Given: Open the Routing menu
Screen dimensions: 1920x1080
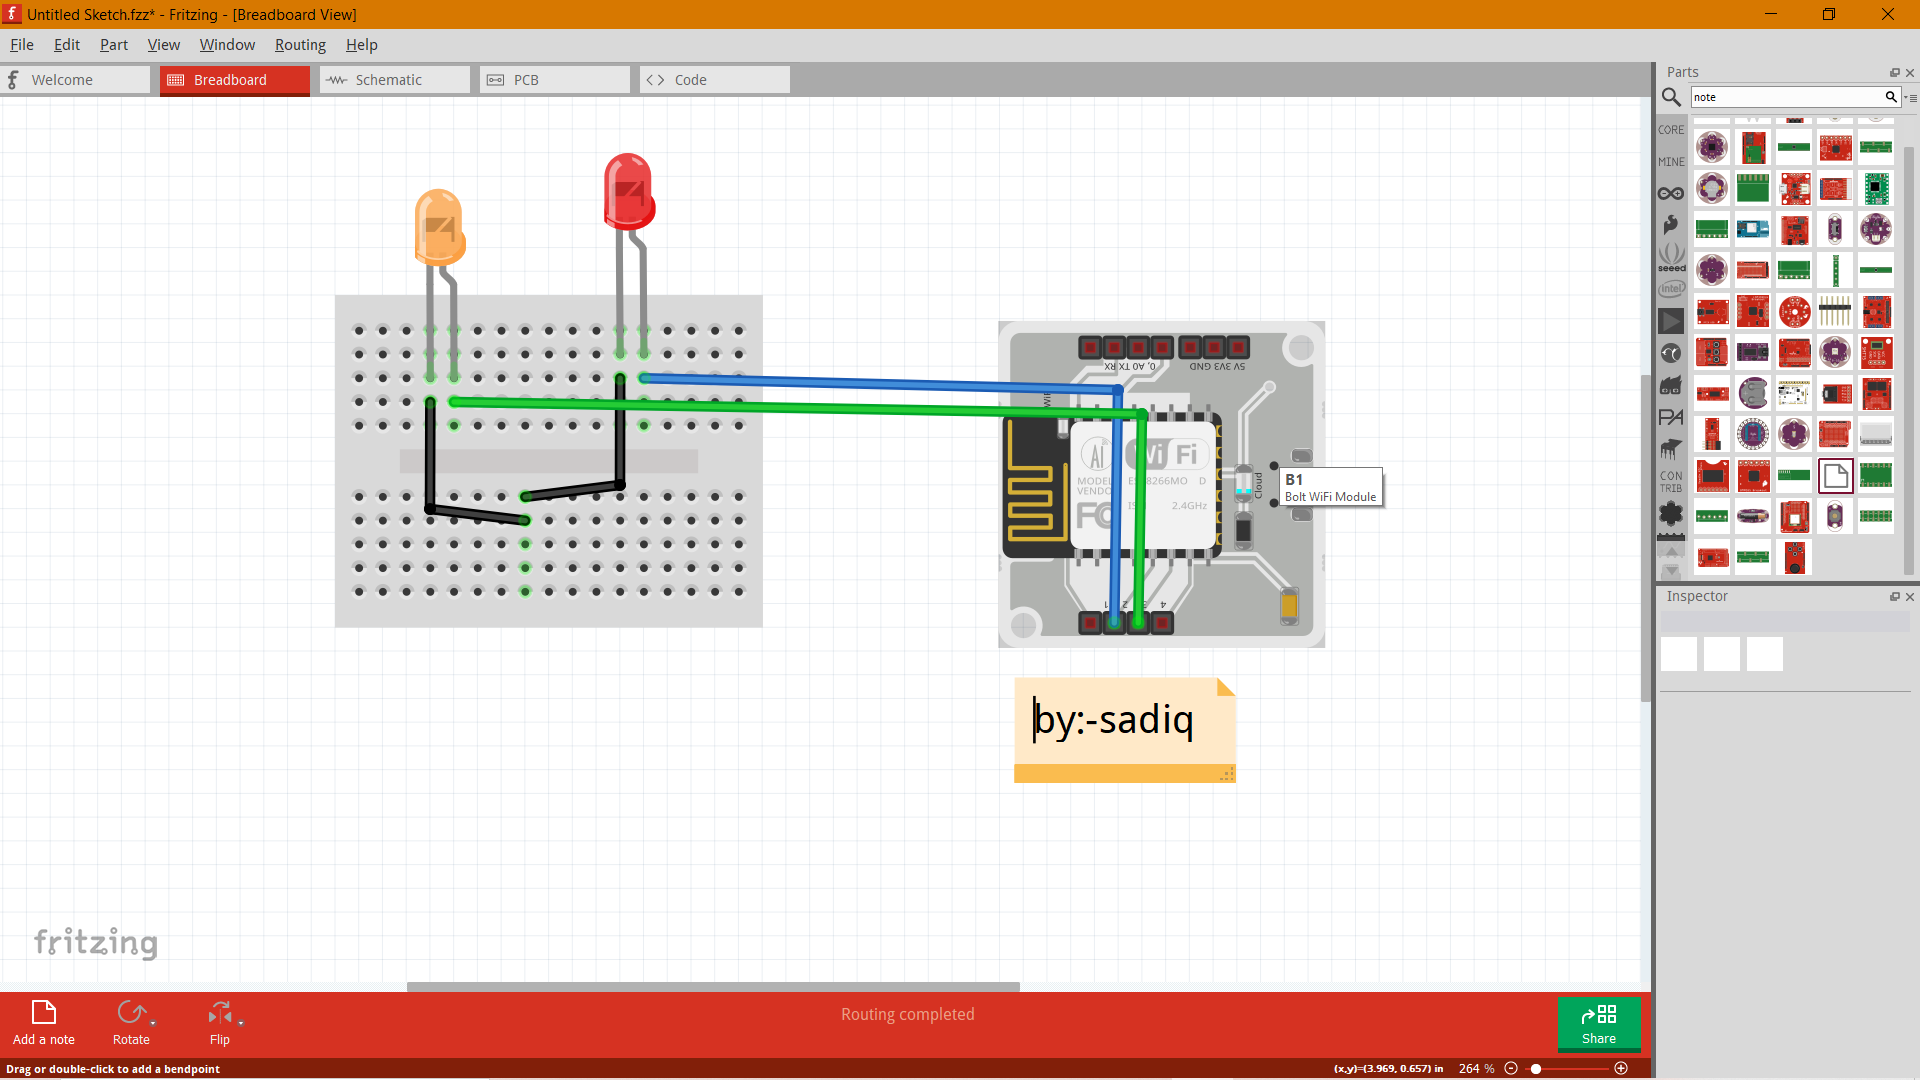Looking at the screenshot, I should pos(299,45).
